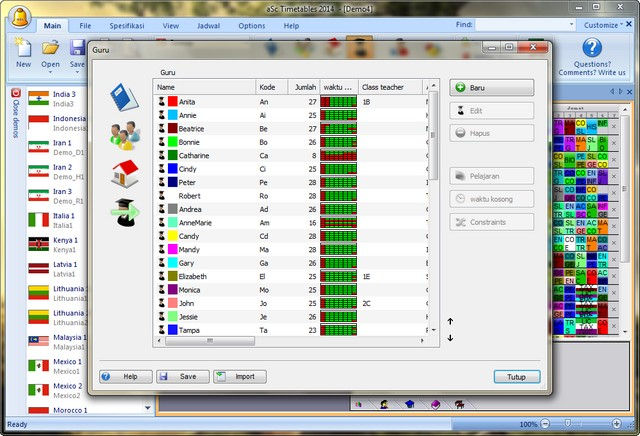Viewport: 640px width, 436px height.
Task: Open the Main ribbon tab
Action: 52,26
